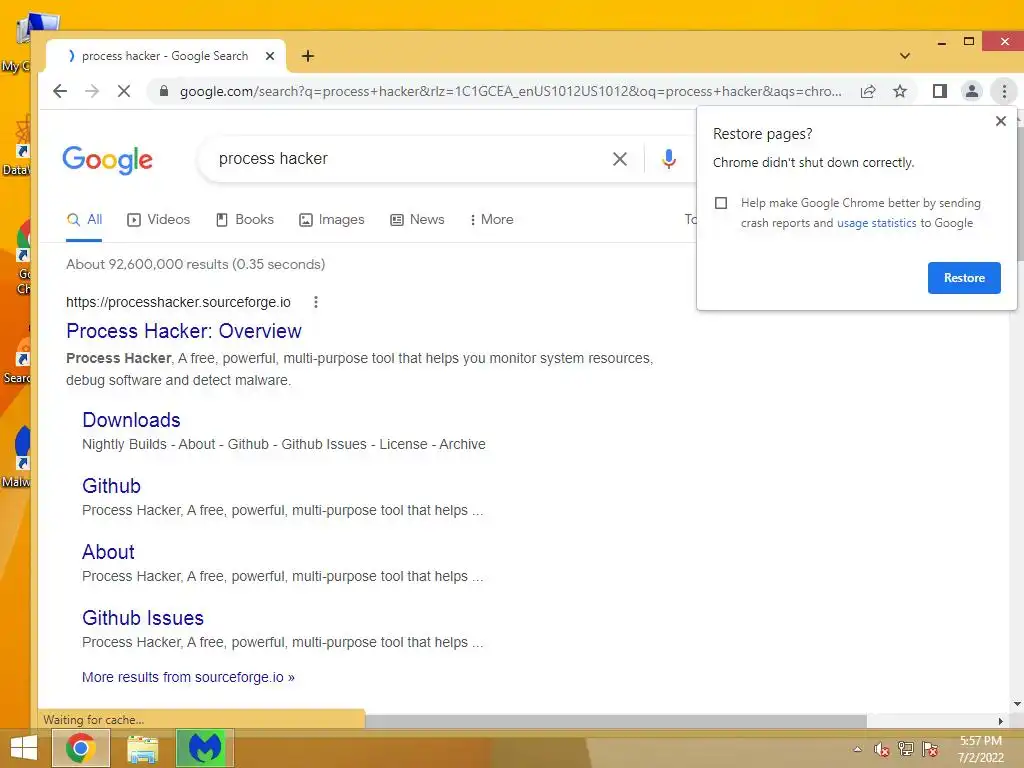Select the All search tab
This screenshot has width=1024, height=768.
[84, 220]
